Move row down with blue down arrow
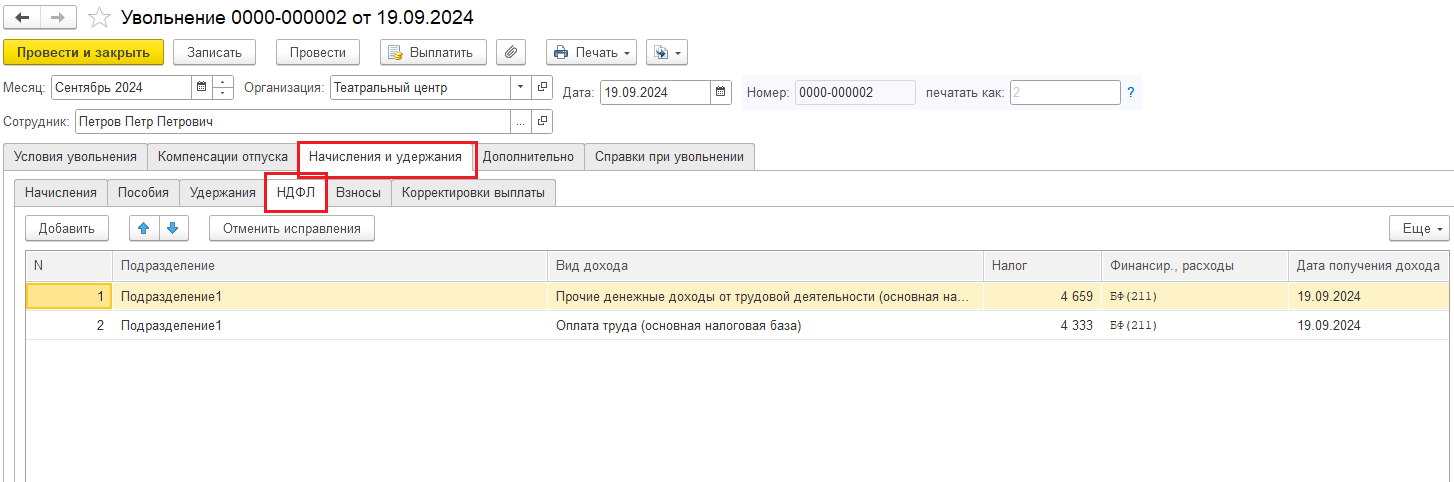This screenshot has width=1454, height=482. [172, 229]
